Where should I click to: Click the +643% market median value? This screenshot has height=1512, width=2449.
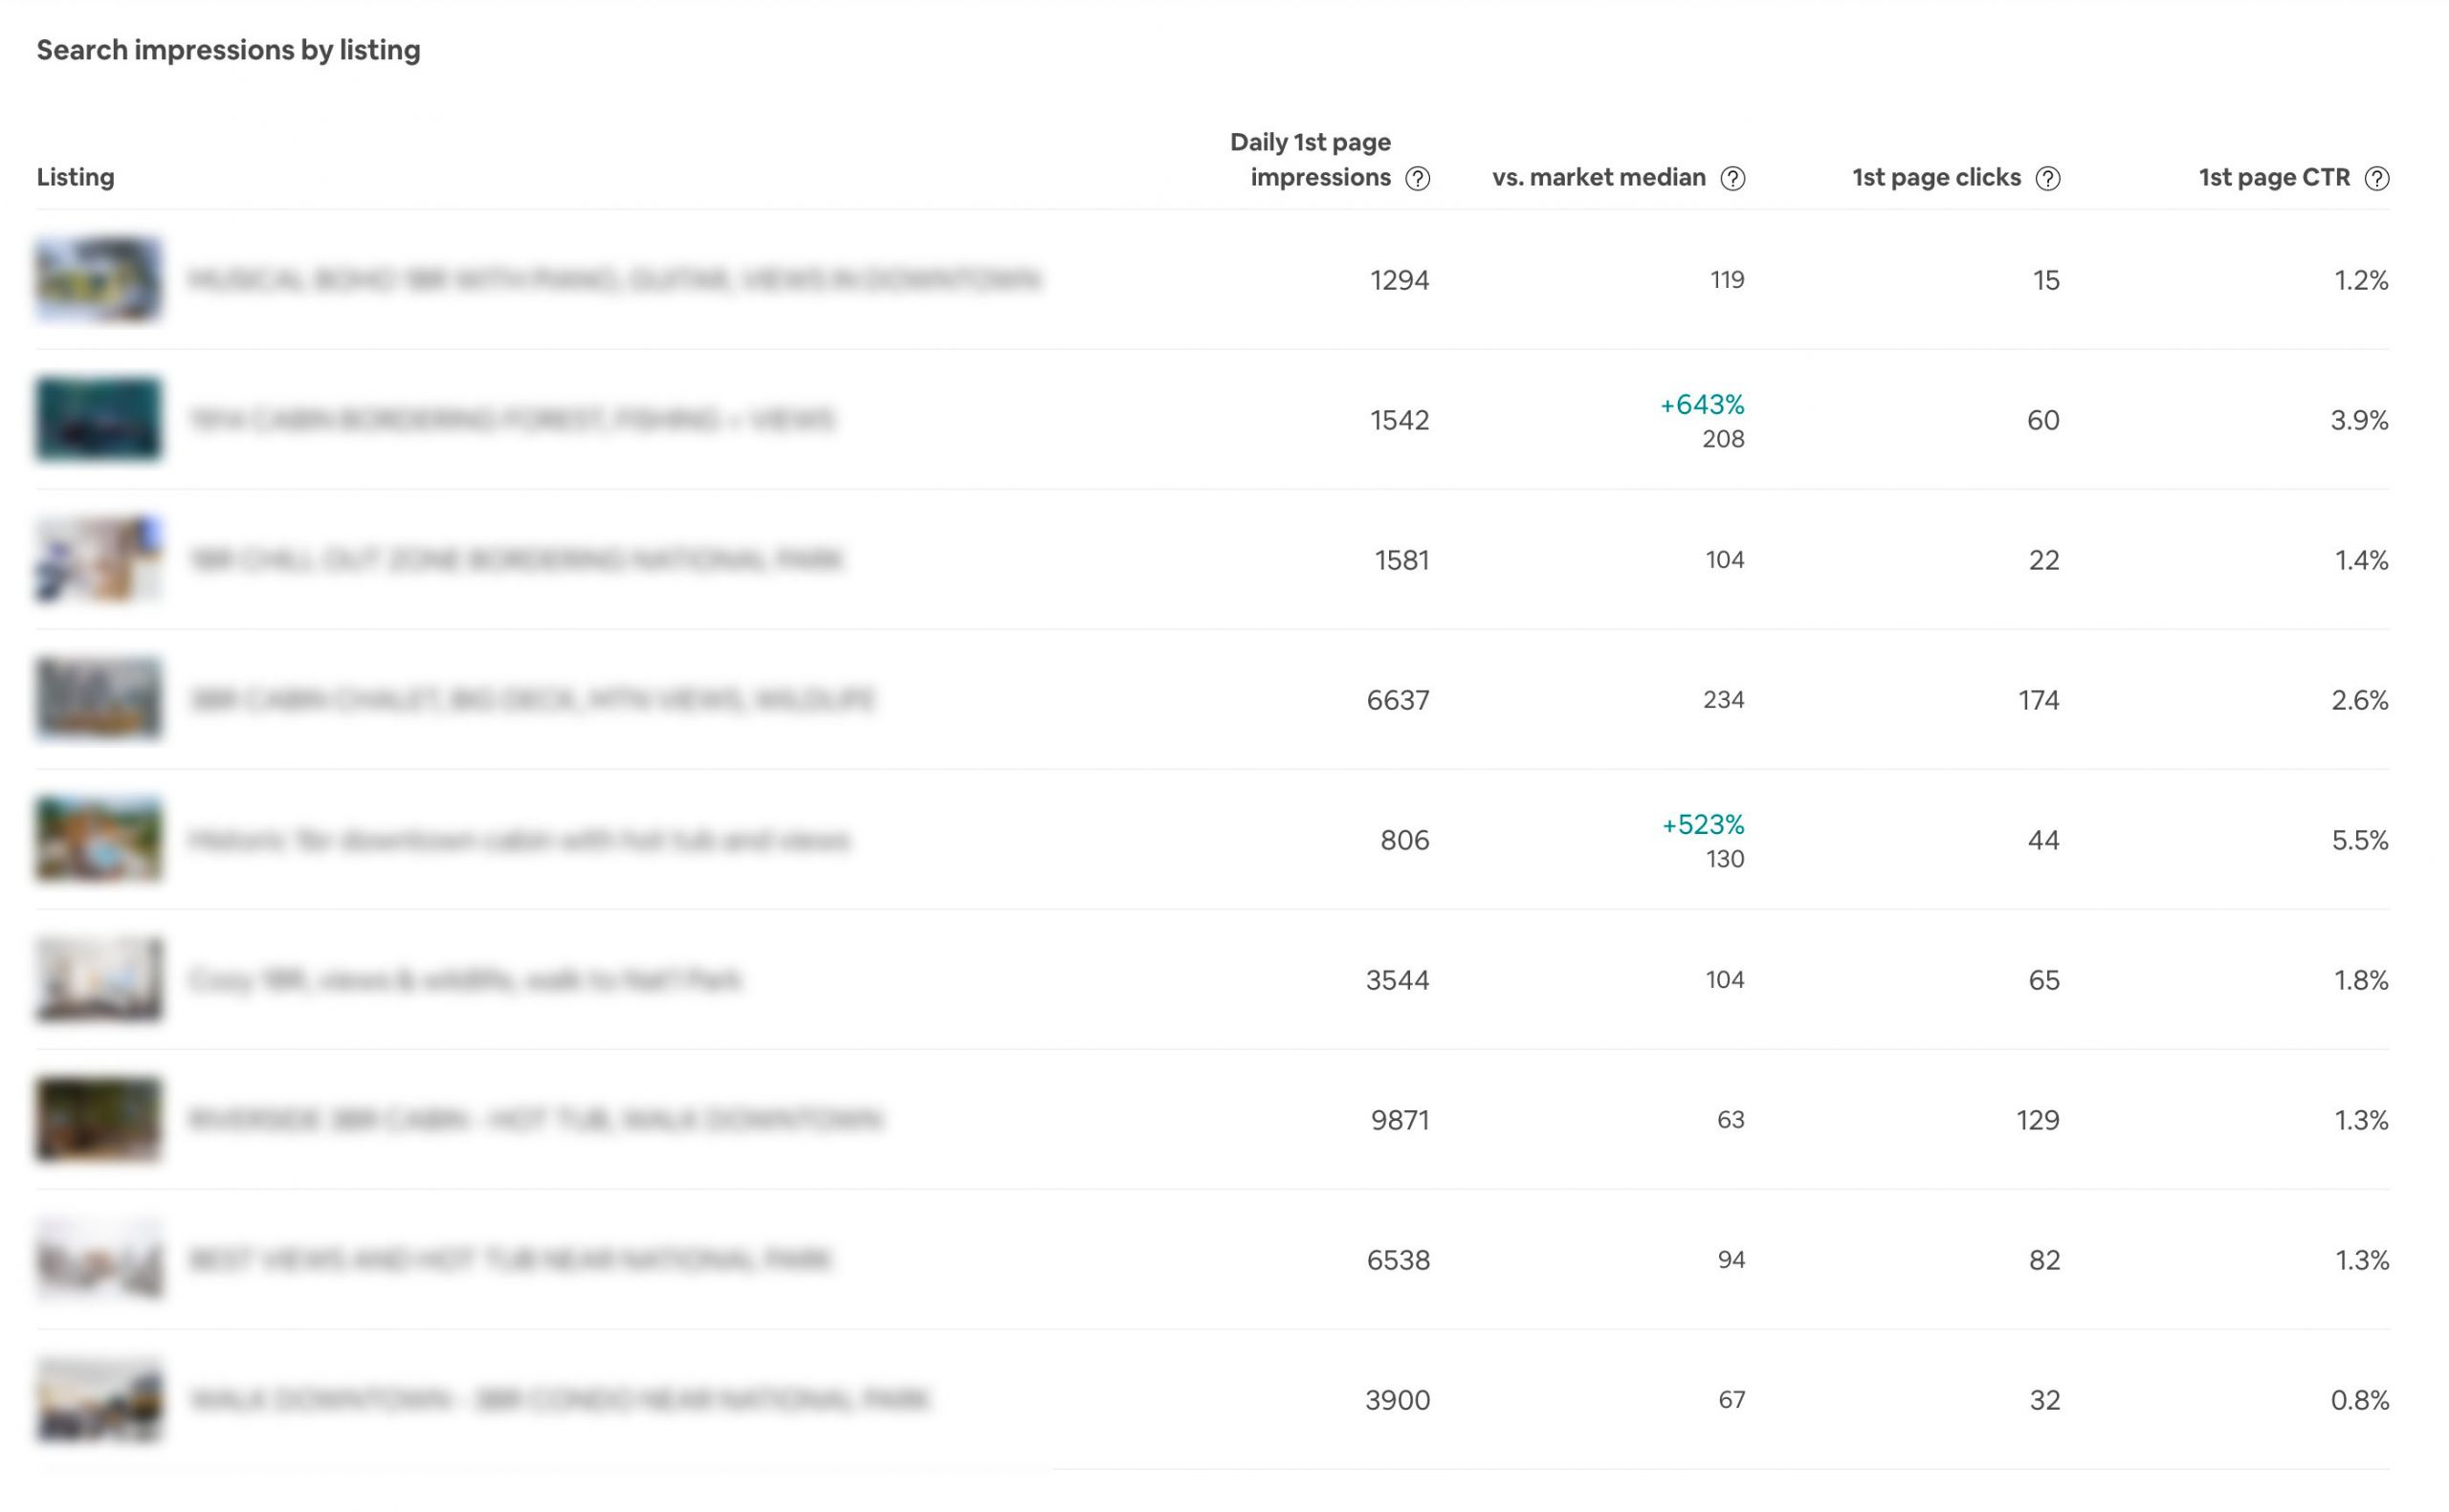coord(1701,405)
